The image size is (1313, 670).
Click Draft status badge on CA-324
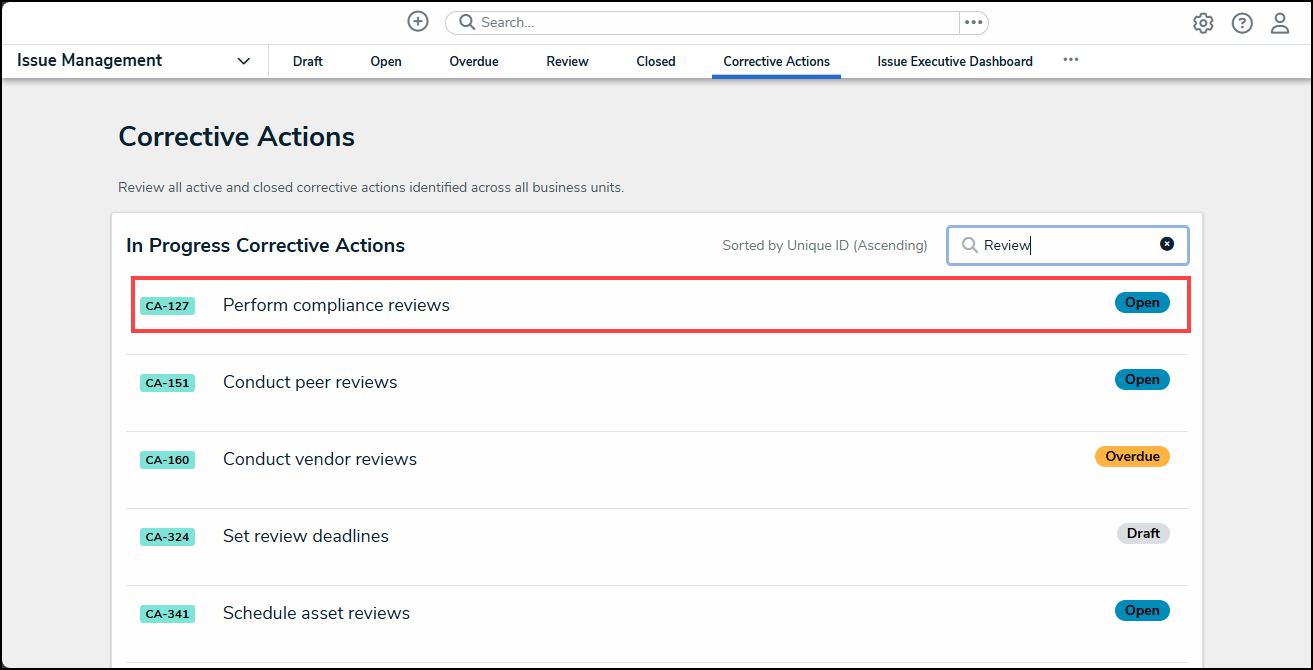[x=1143, y=533]
